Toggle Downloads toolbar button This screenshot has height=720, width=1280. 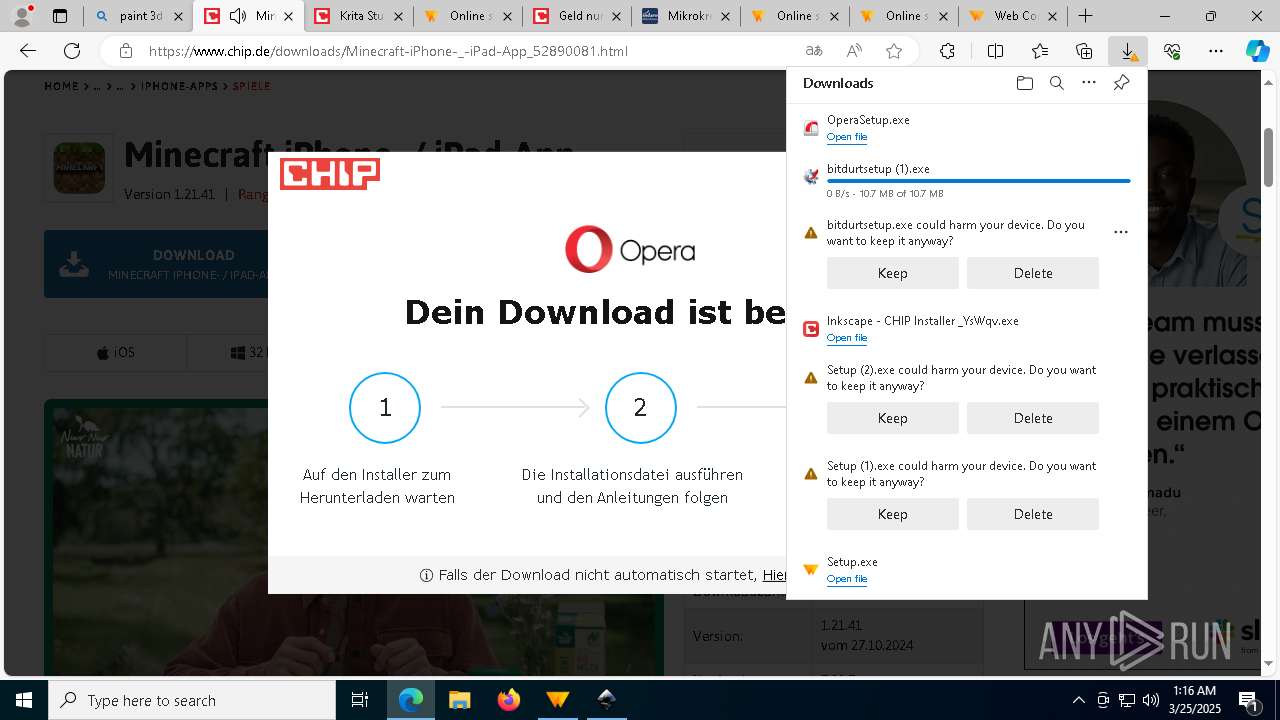pos(1128,51)
